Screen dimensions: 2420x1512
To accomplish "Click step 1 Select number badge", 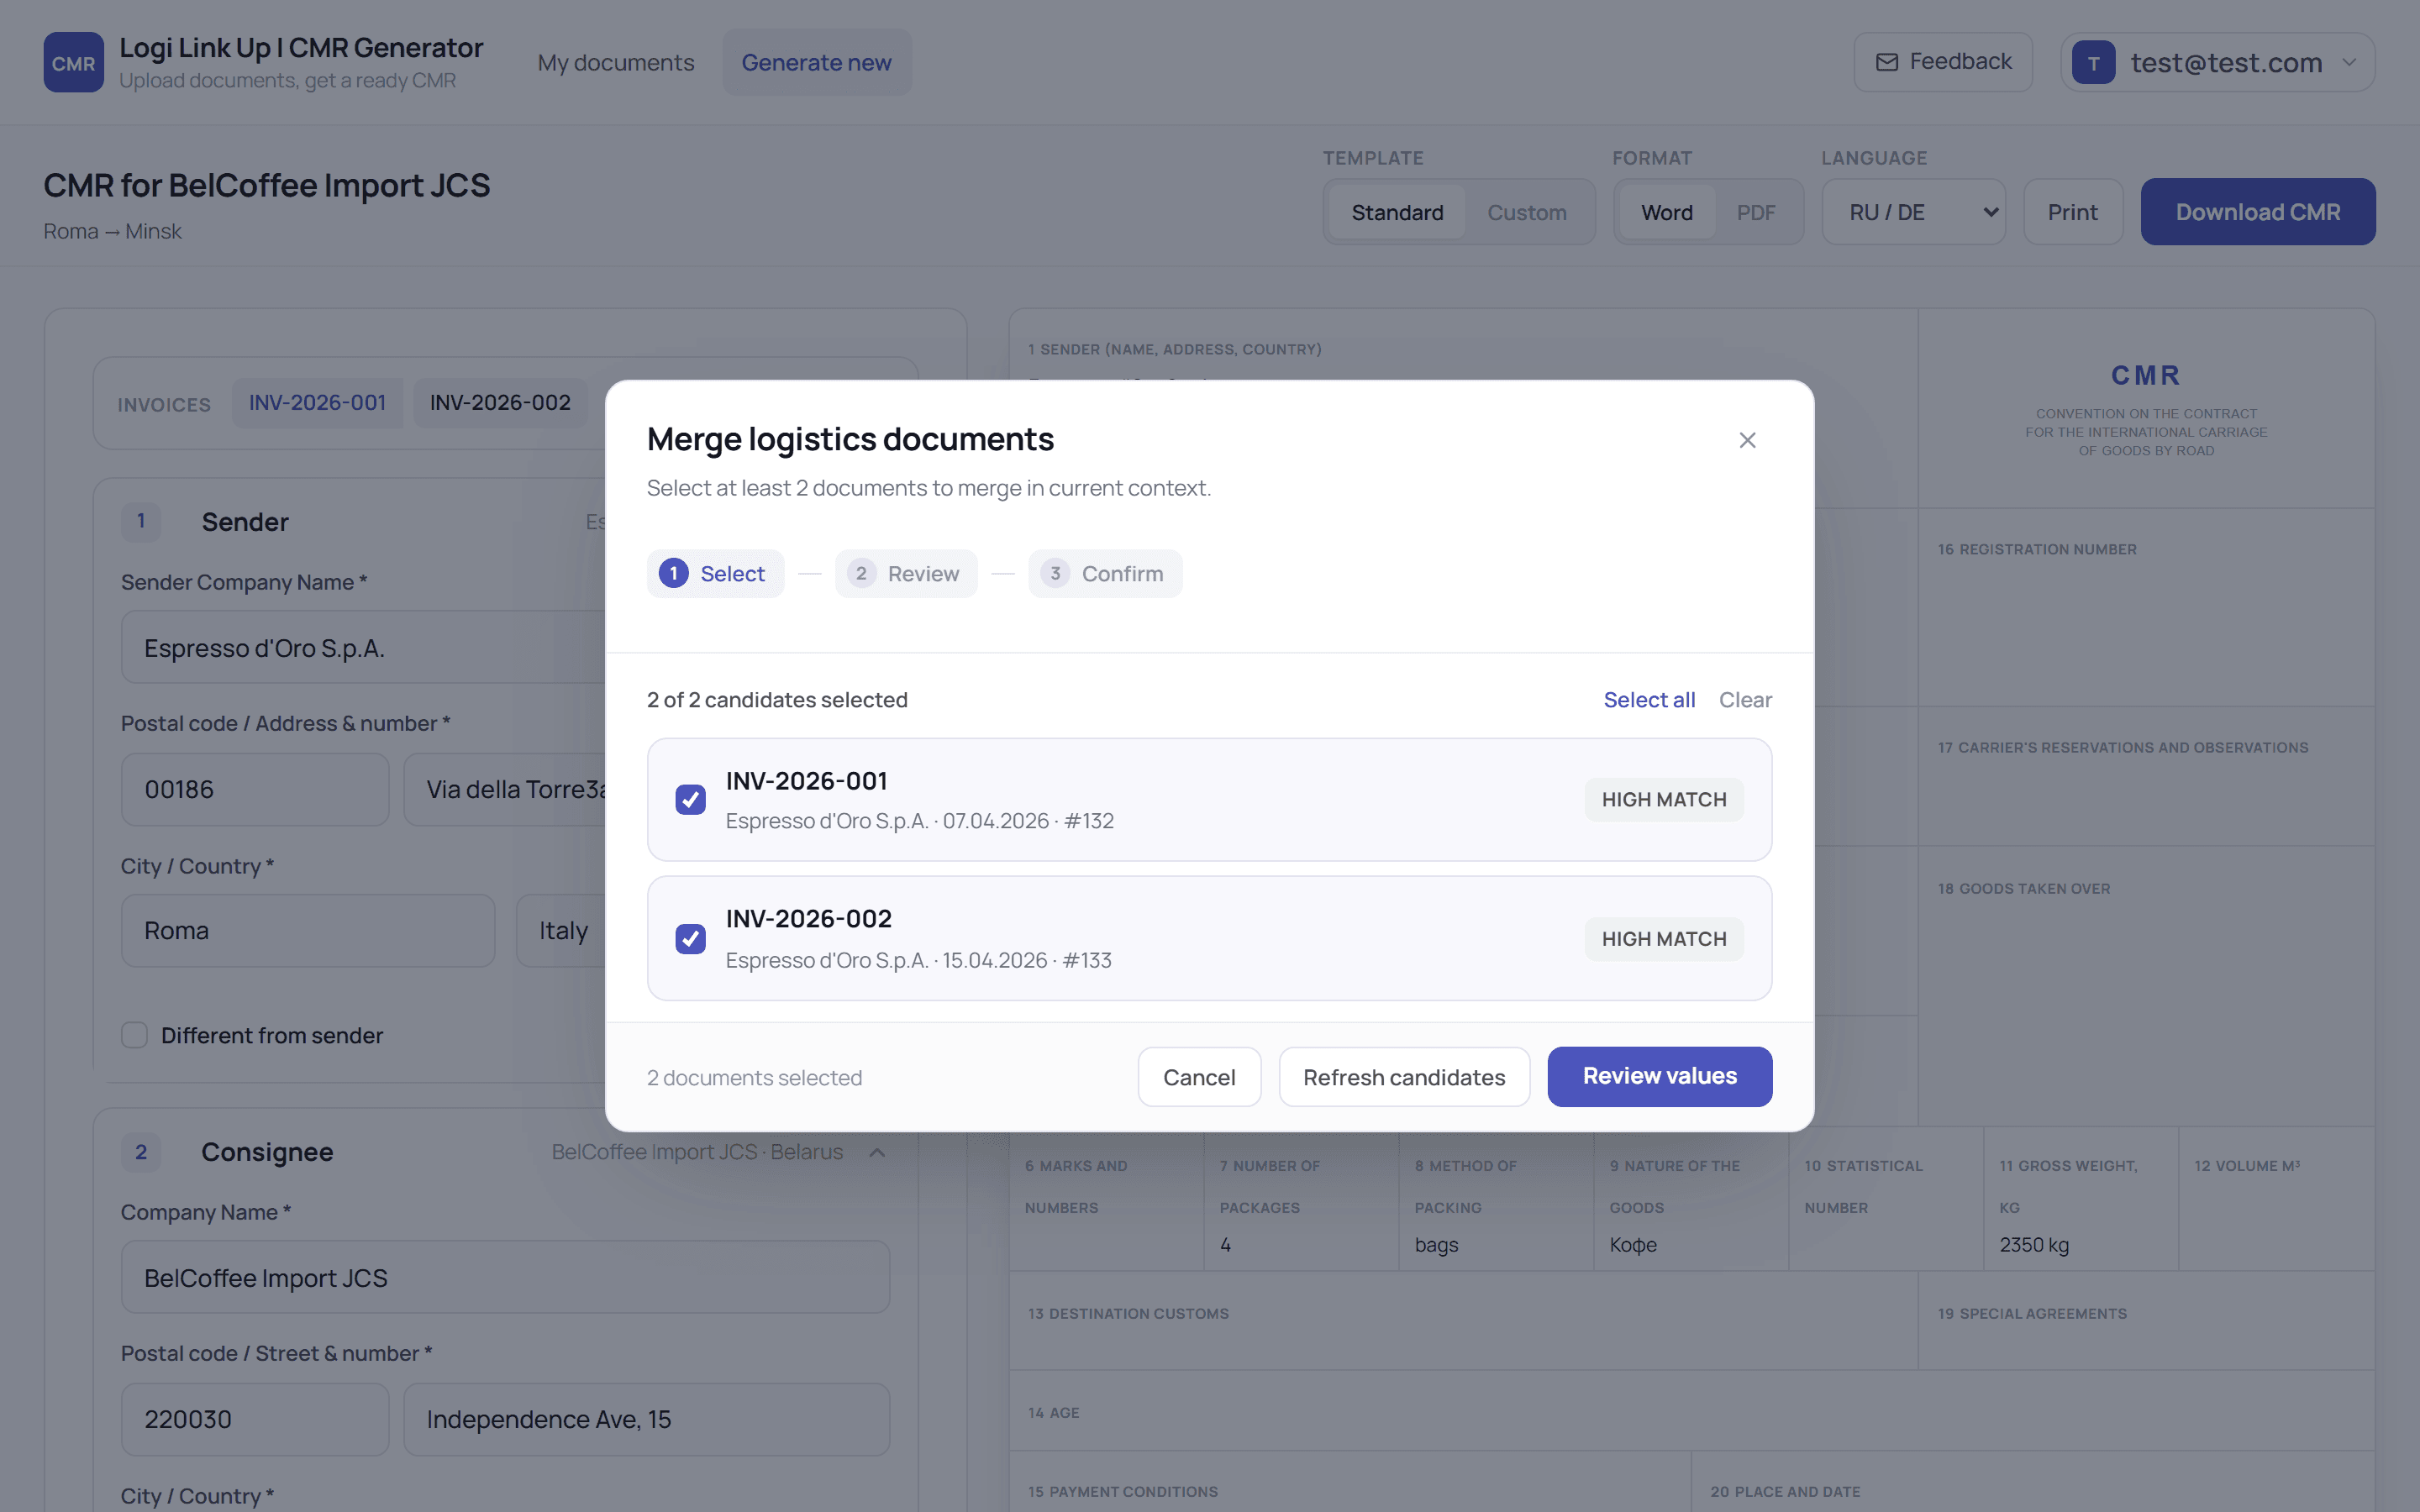I will click(x=674, y=573).
